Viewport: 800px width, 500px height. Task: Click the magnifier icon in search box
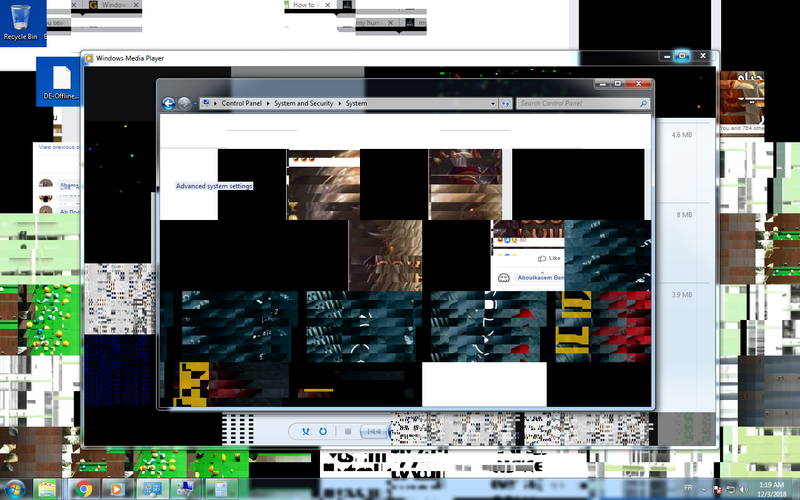(643, 103)
